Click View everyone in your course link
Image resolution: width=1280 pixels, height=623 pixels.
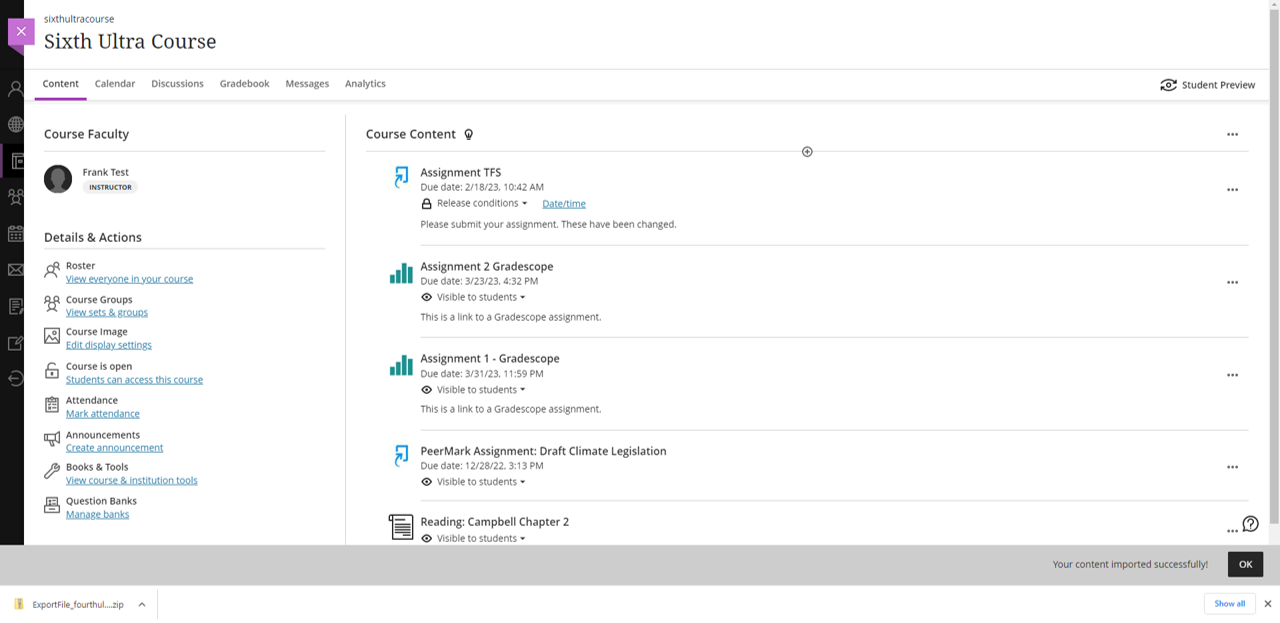129,279
